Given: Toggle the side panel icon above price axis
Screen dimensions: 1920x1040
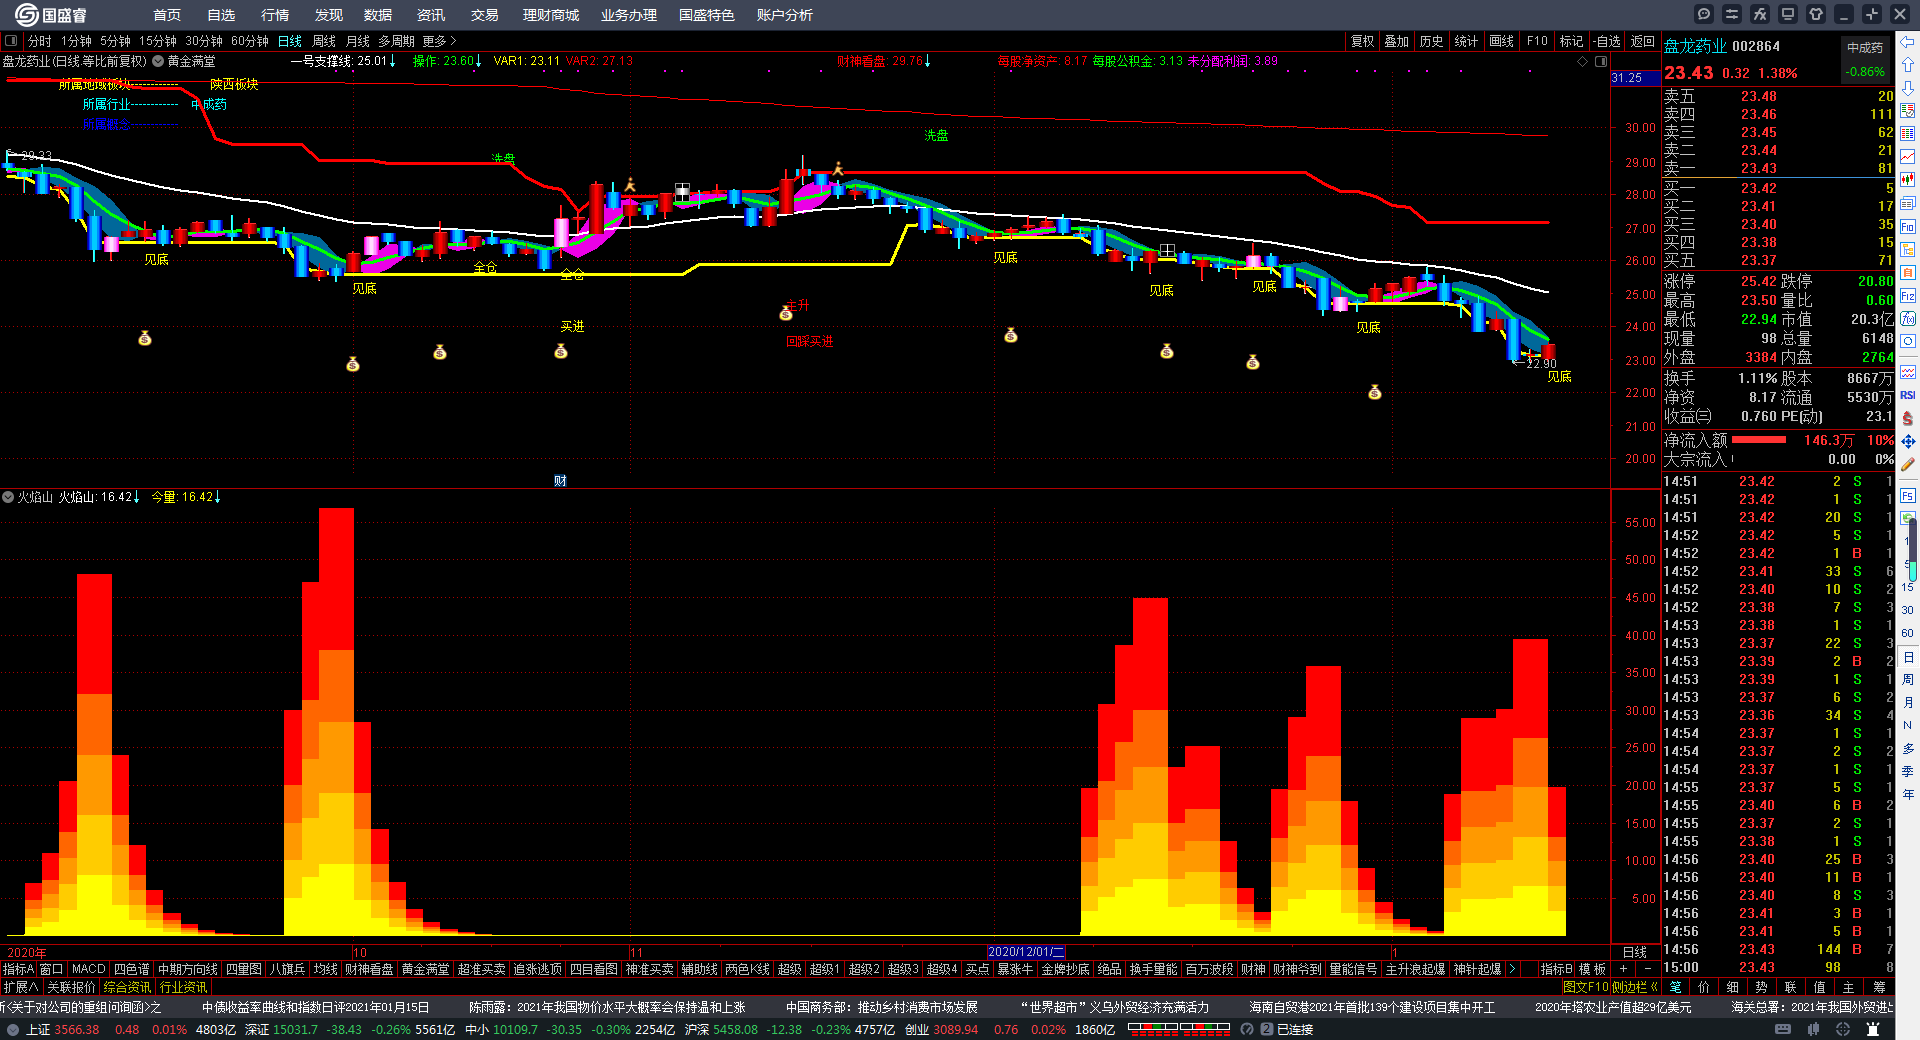Looking at the screenshot, I should pyautogui.click(x=1600, y=61).
